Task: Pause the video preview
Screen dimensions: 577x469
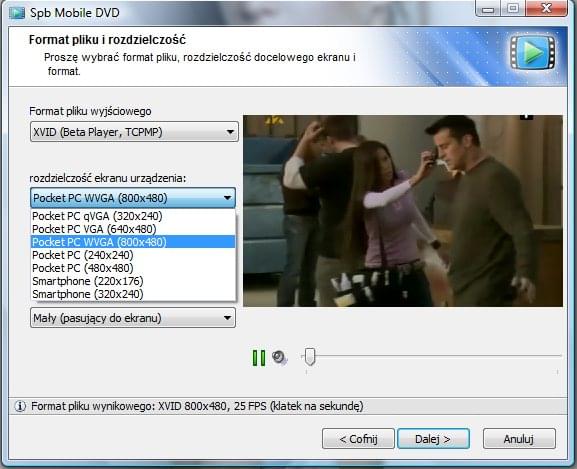Action: (x=259, y=358)
